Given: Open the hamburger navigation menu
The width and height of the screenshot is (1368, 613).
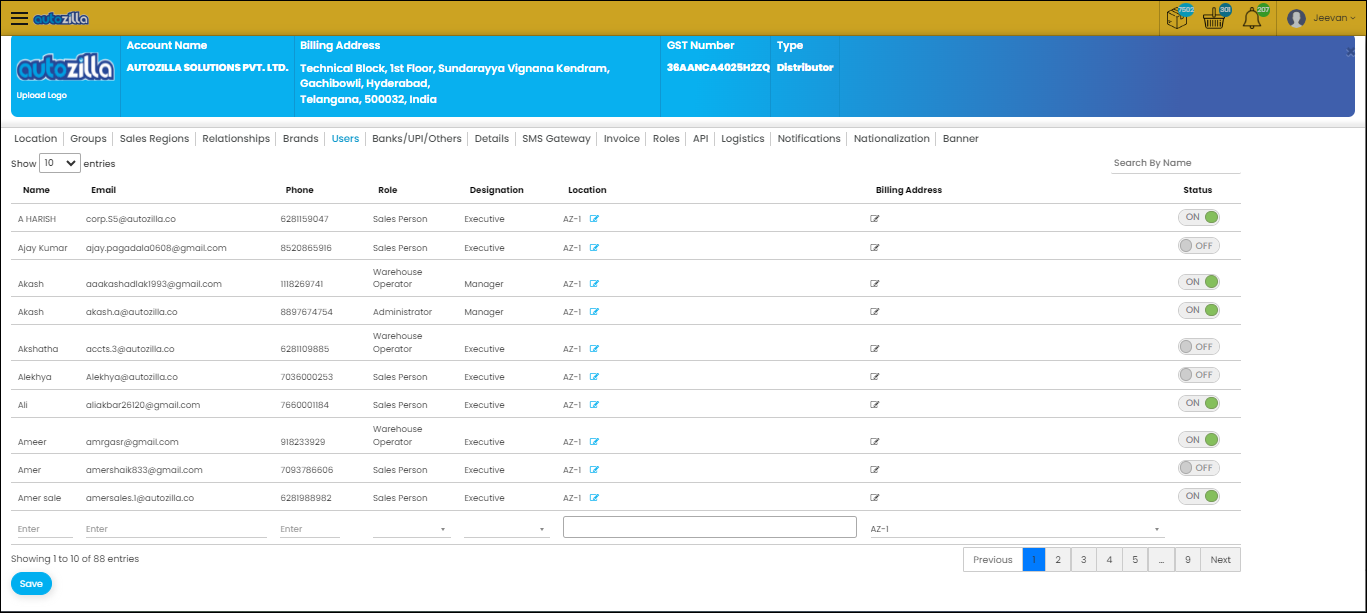Looking at the screenshot, I should click(x=19, y=18).
